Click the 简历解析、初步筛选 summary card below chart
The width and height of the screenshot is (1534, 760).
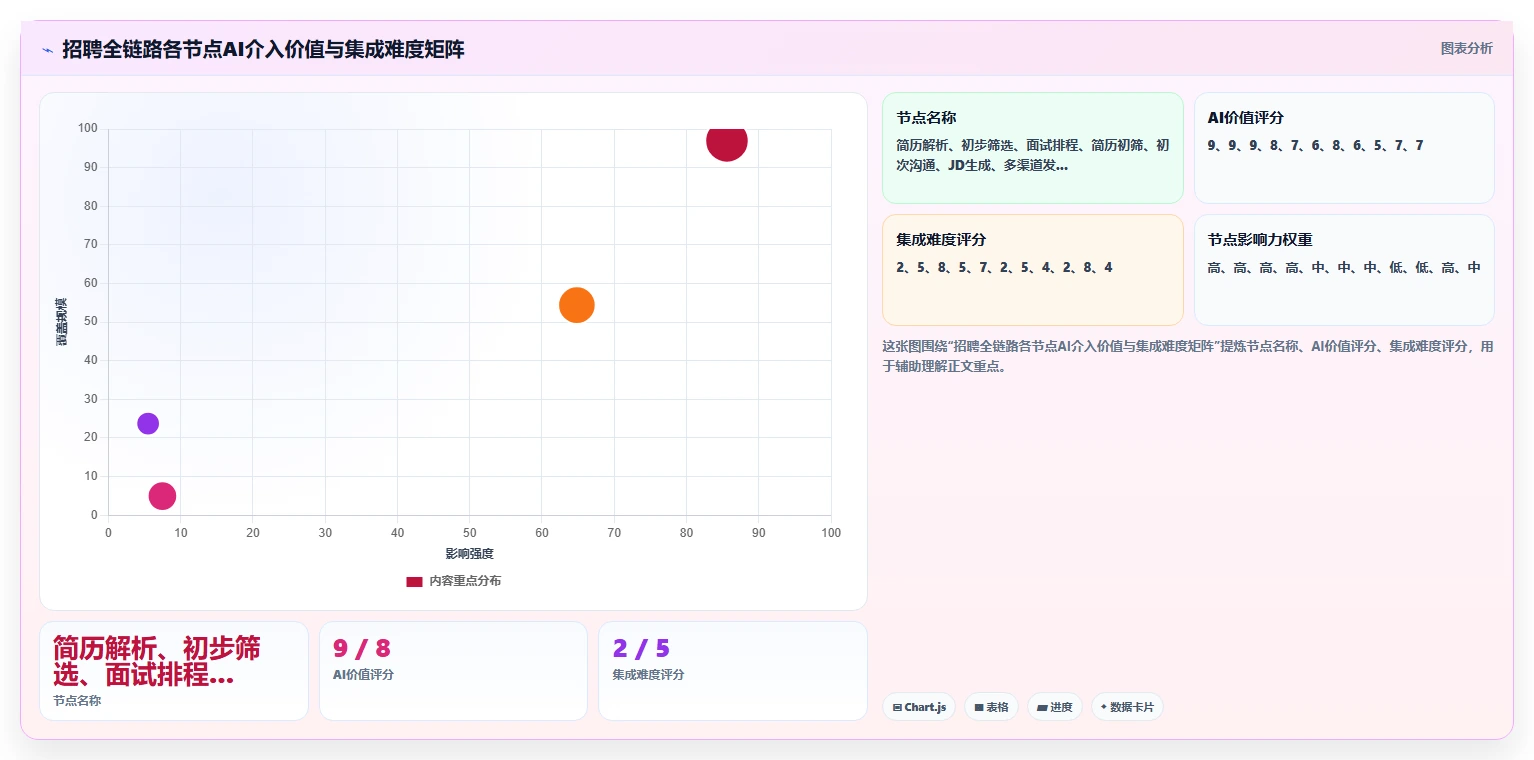[174, 670]
